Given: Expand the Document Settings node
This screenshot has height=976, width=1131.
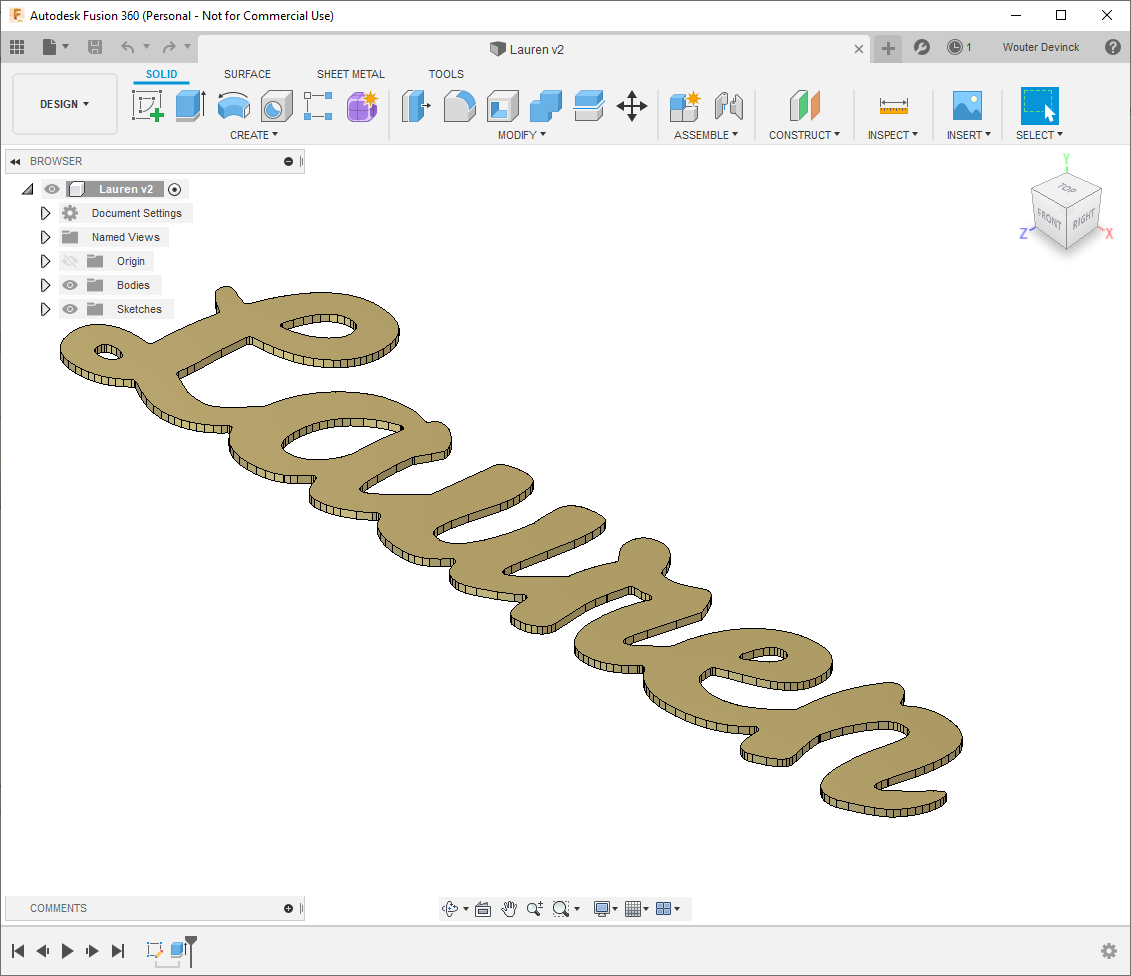Looking at the screenshot, I should pos(45,213).
